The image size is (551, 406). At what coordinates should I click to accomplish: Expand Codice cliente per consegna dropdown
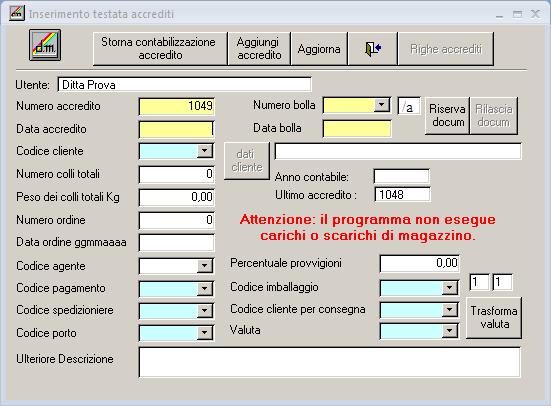(449, 310)
